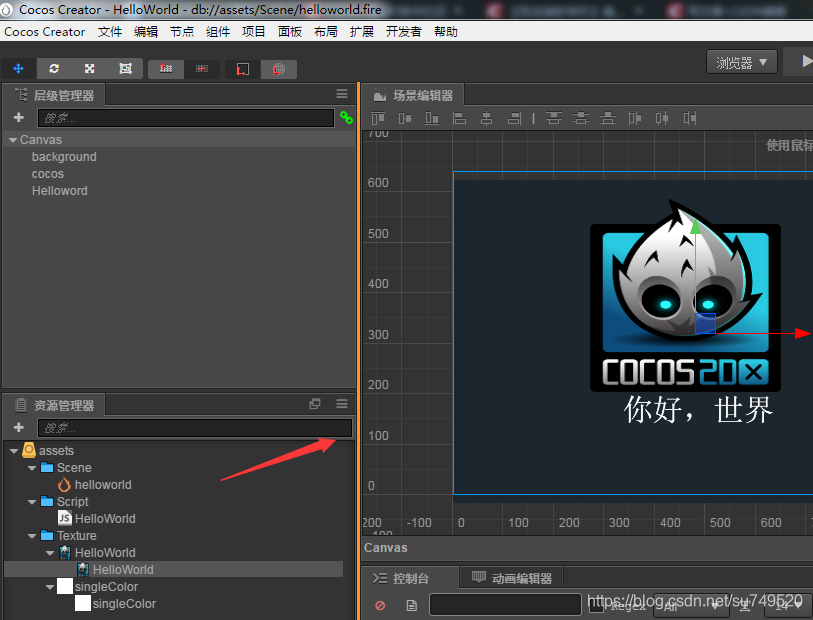Viewport: 813px width, 620px height.
Task: Click the hierarchy panel search field
Action: pyautogui.click(x=186, y=118)
